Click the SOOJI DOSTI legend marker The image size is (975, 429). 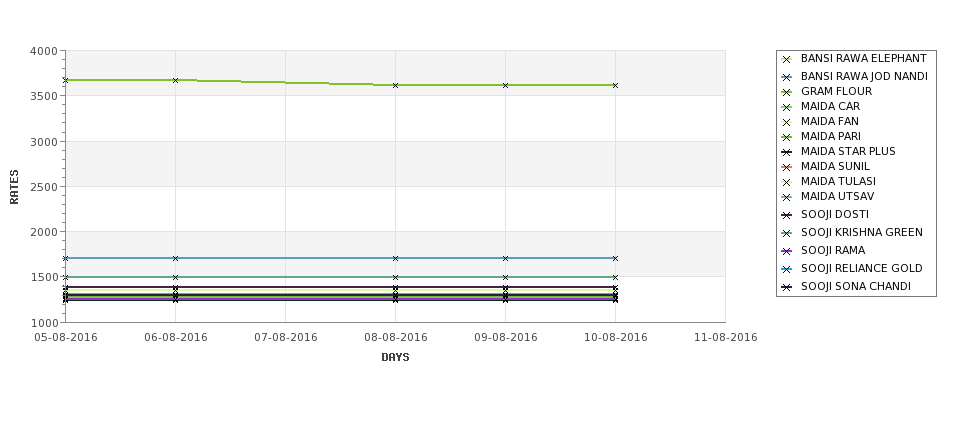786,215
